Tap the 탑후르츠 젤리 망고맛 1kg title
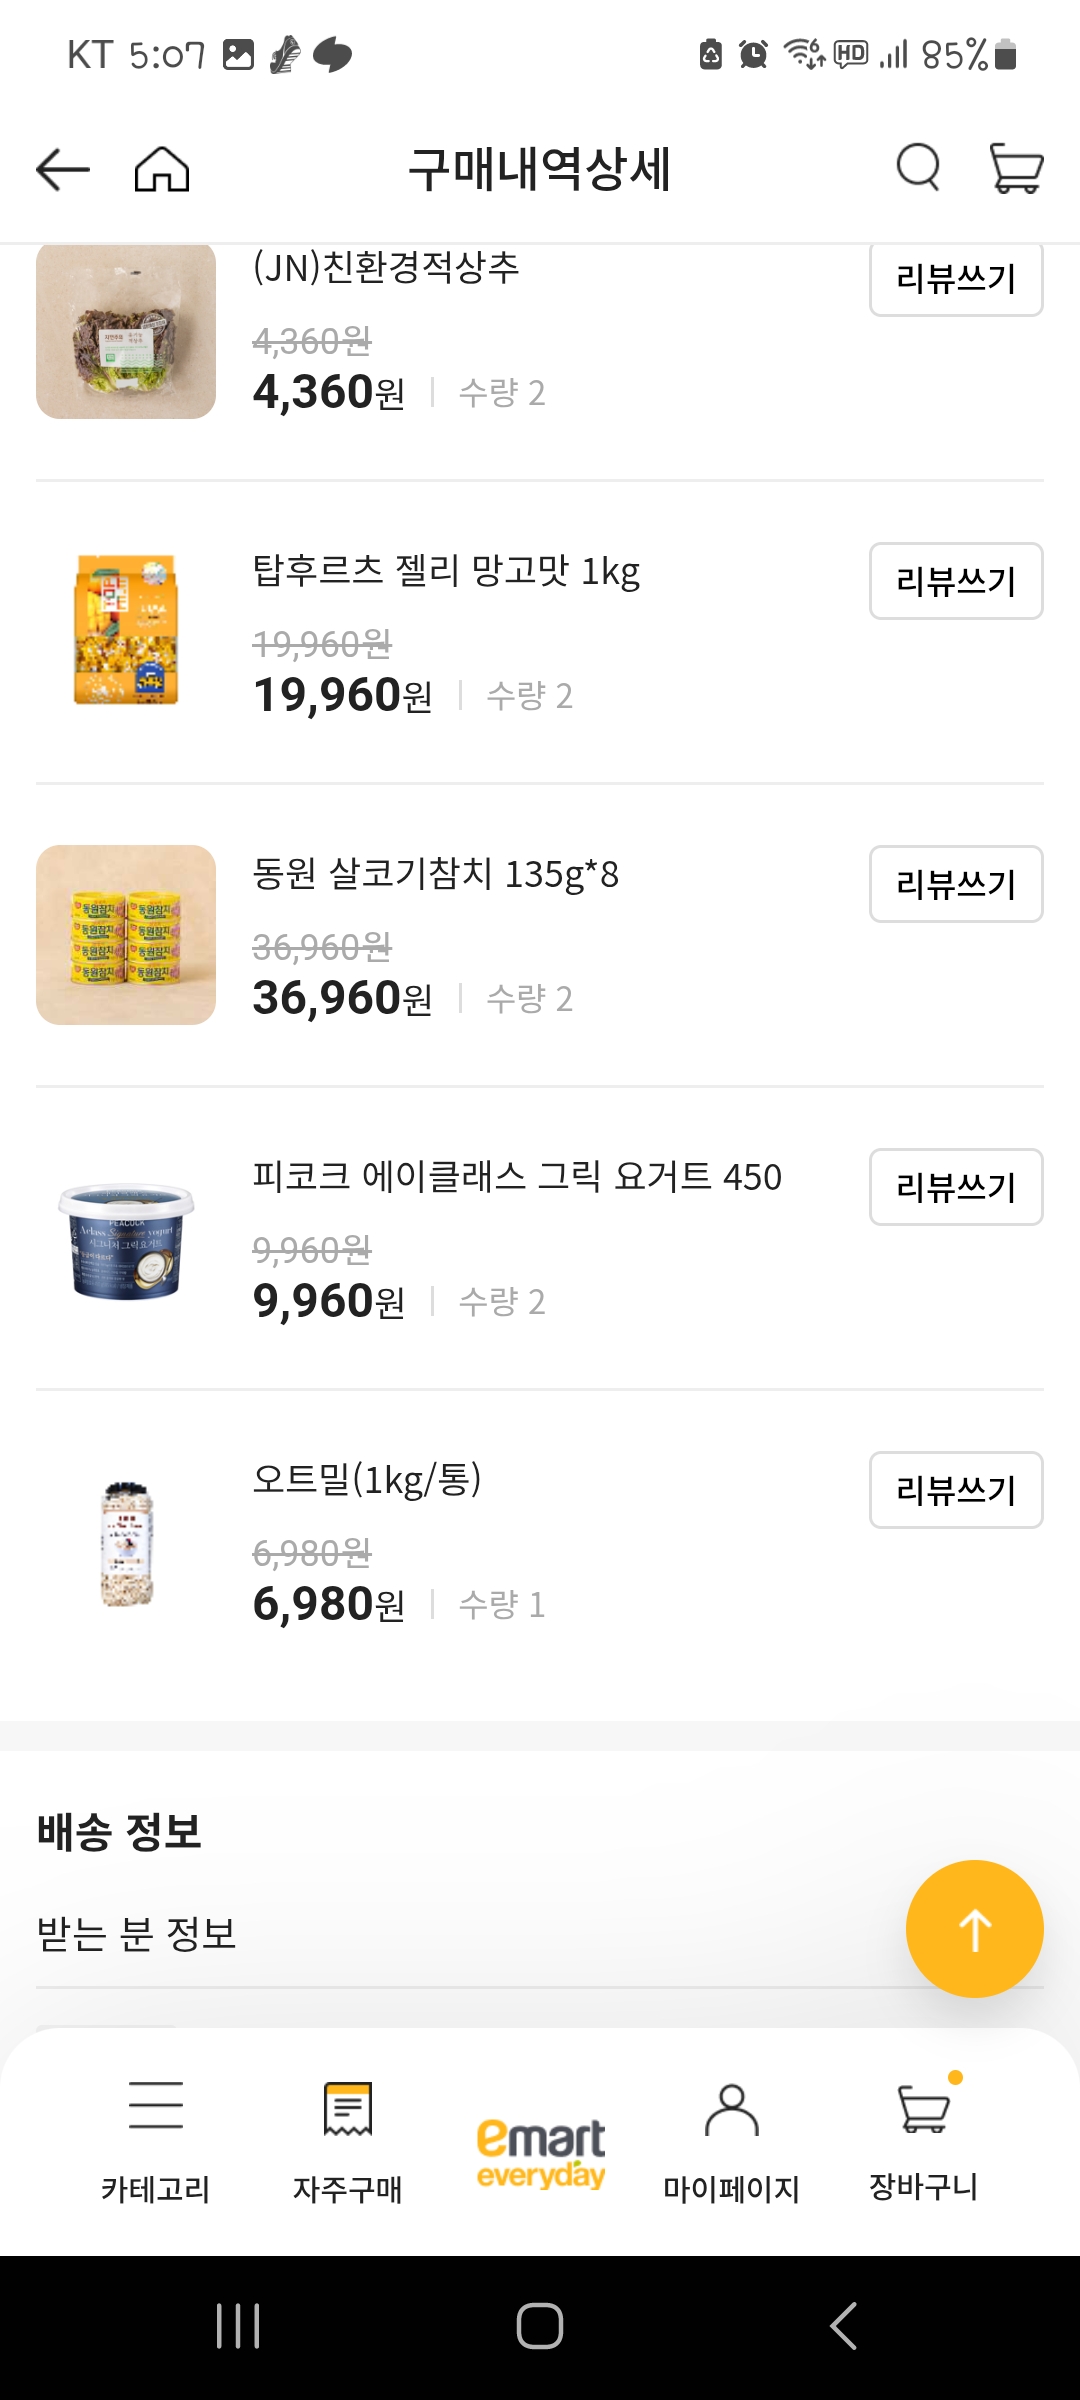Screen dimensions: 1080x2400 point(446,572)
